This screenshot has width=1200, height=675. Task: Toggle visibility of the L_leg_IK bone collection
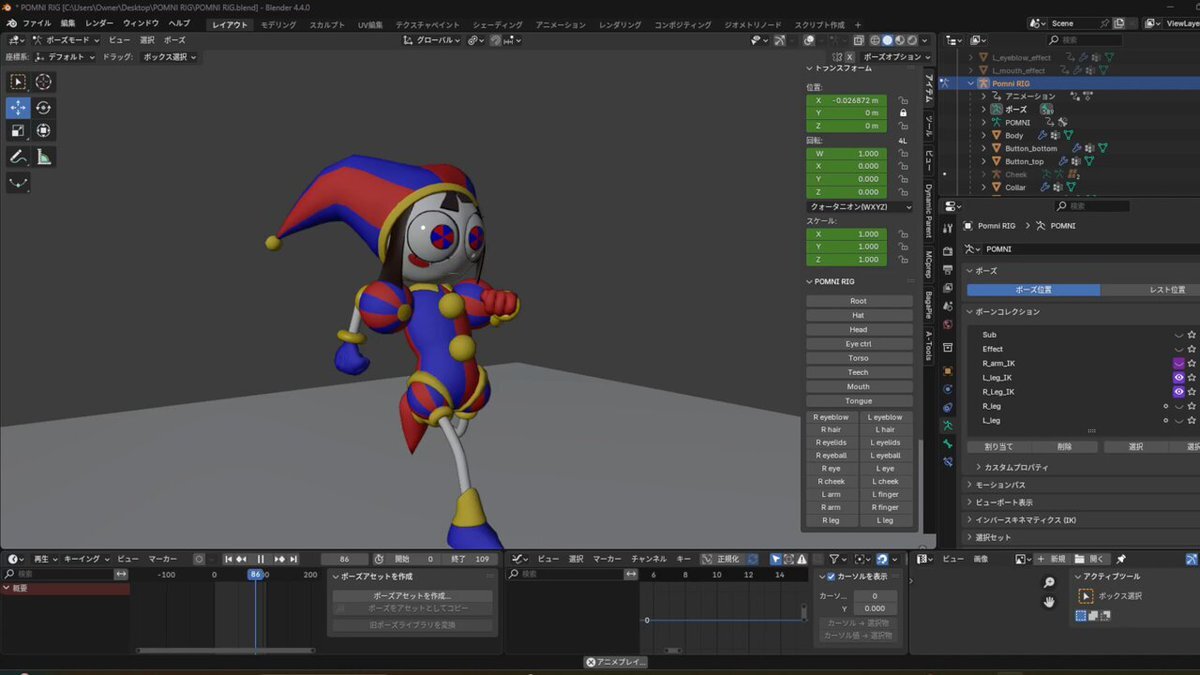click(1178, 378)
